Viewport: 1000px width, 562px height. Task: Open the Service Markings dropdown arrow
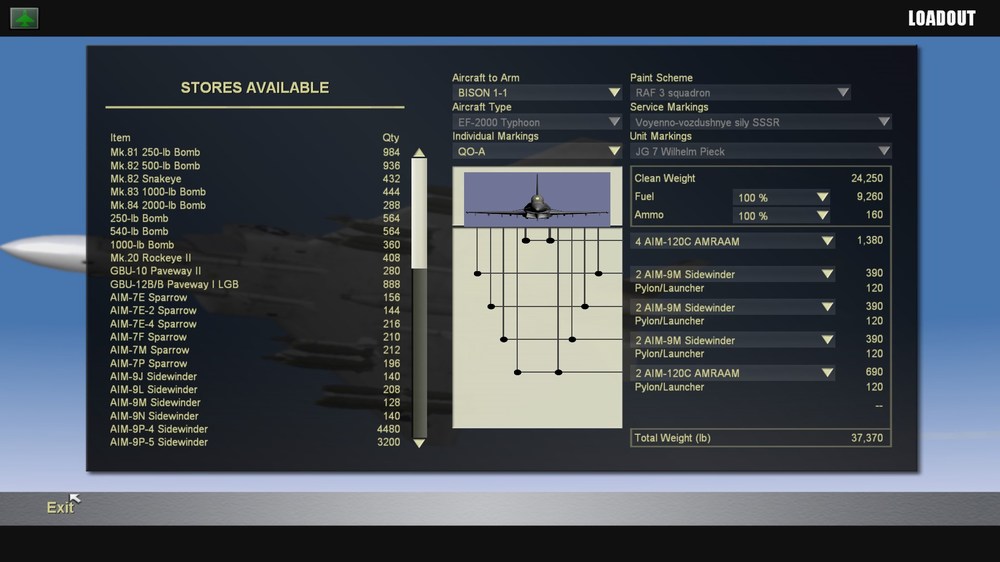click(x=883, y=122)
